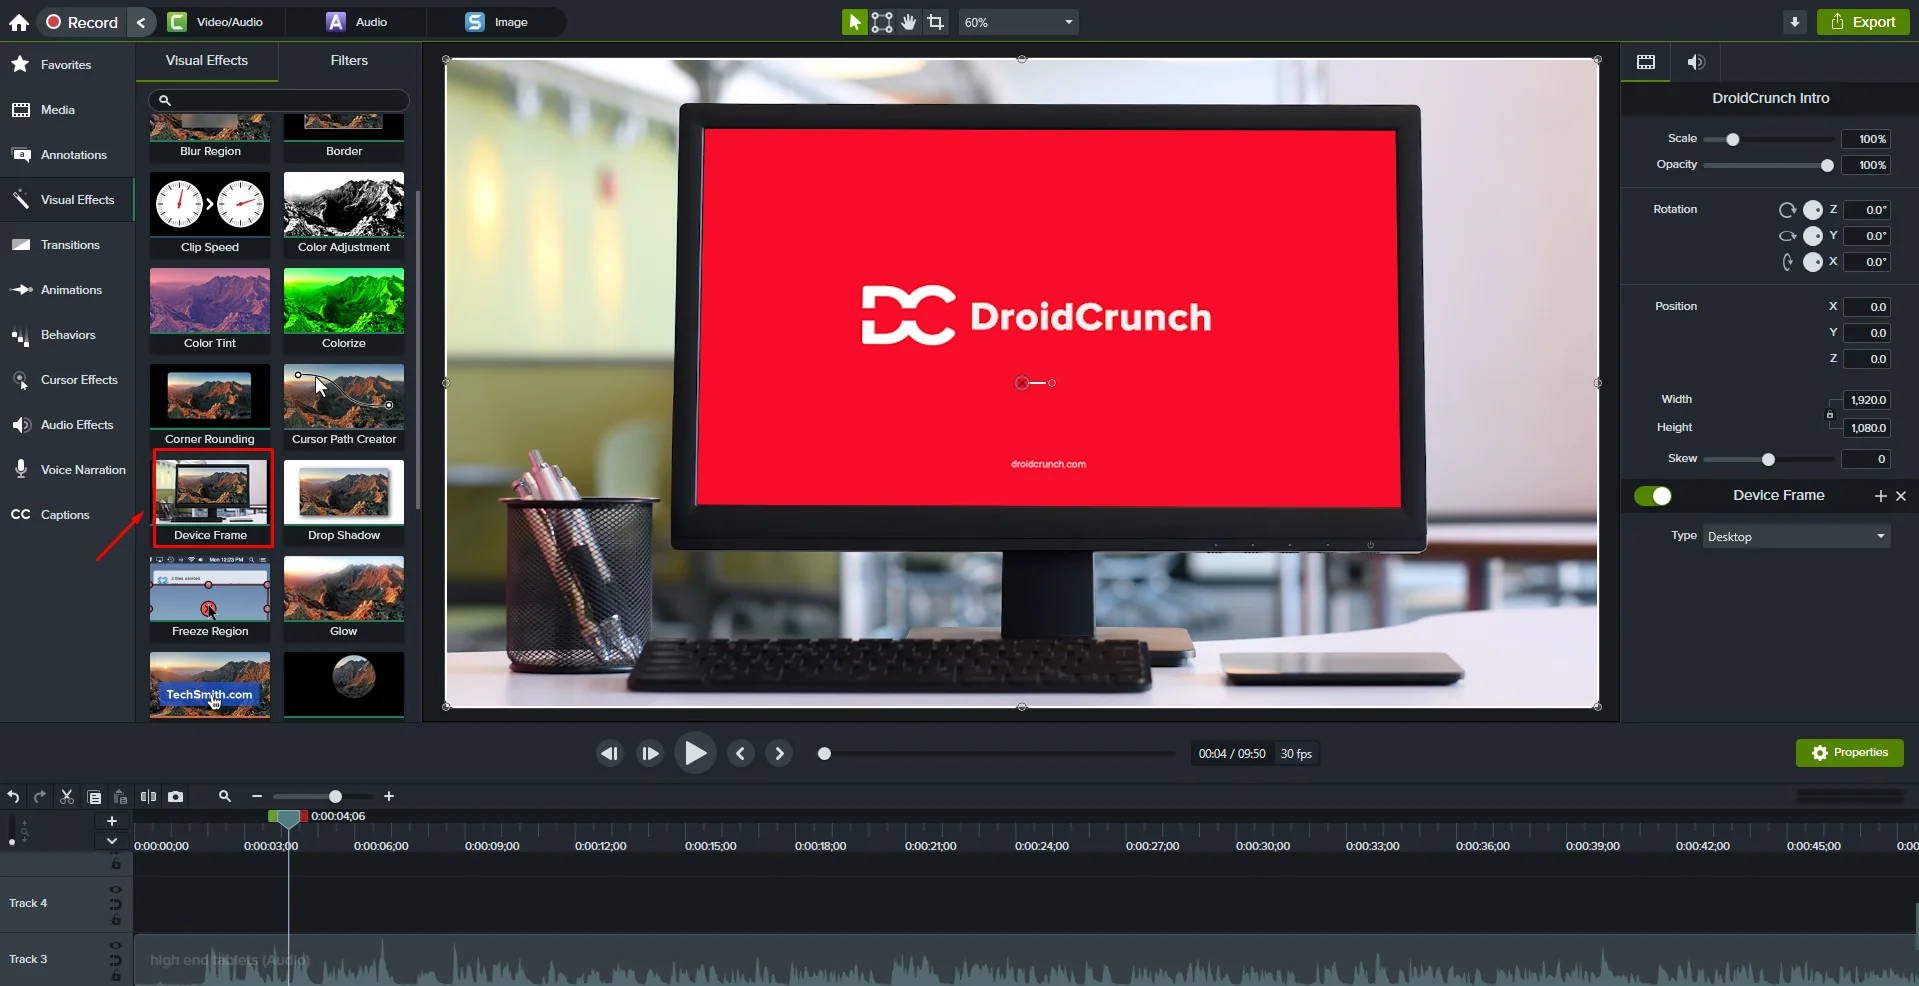Viewport: 1919px width, 986px height.
Task: Switch to the Visual Effects tab
Action: (x=207, y=61)
